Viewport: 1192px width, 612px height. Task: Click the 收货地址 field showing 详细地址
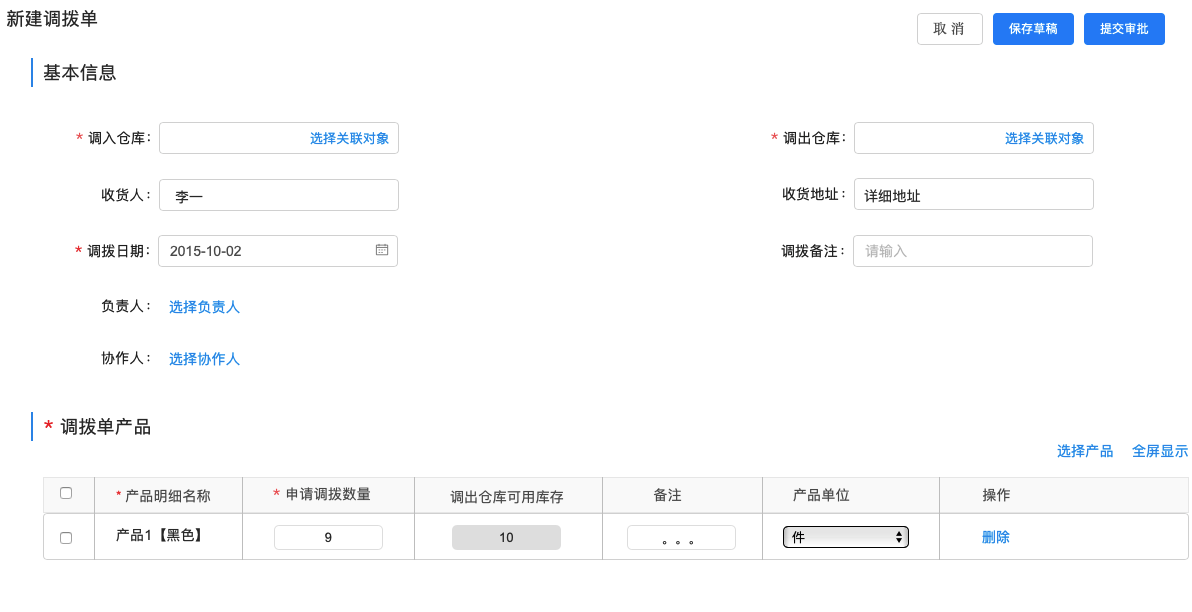click(x=973, y=194)
